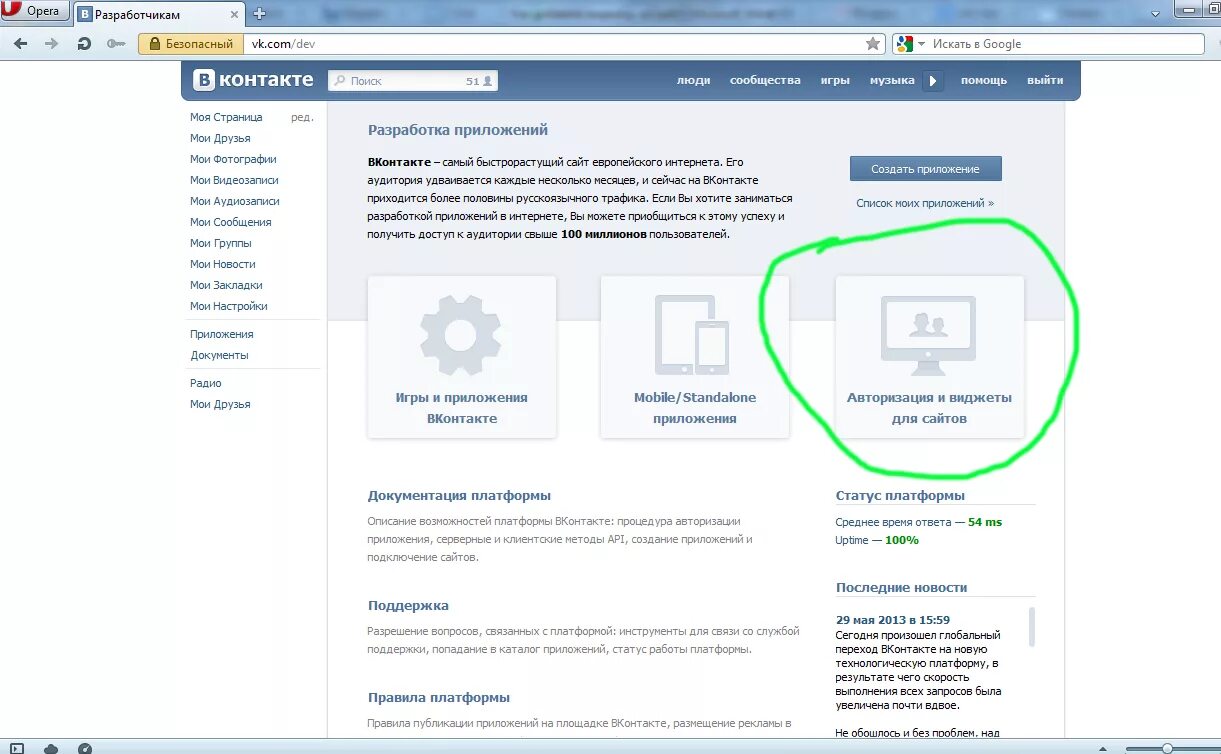Image resolution: width=1221 pixels, height=754 pixels.
Task: Open Мои Сообщения
Action: 231,222
